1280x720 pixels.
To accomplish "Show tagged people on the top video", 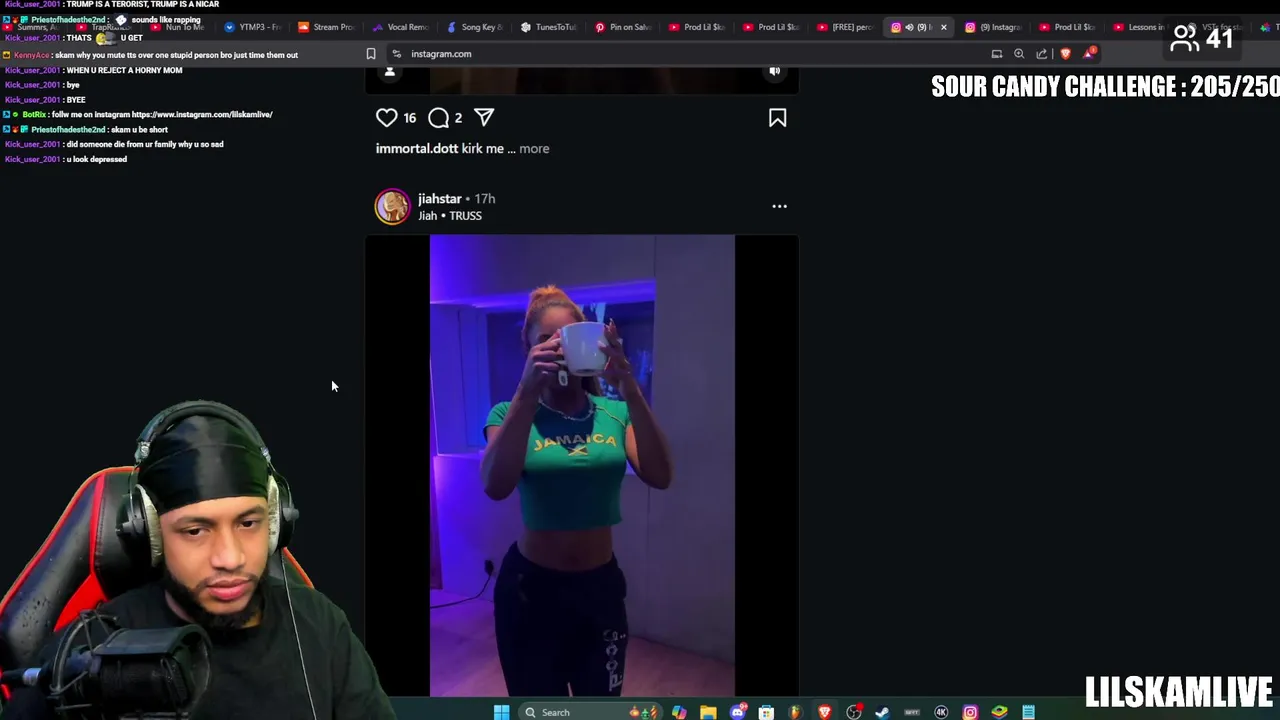I will click(390, 71).
